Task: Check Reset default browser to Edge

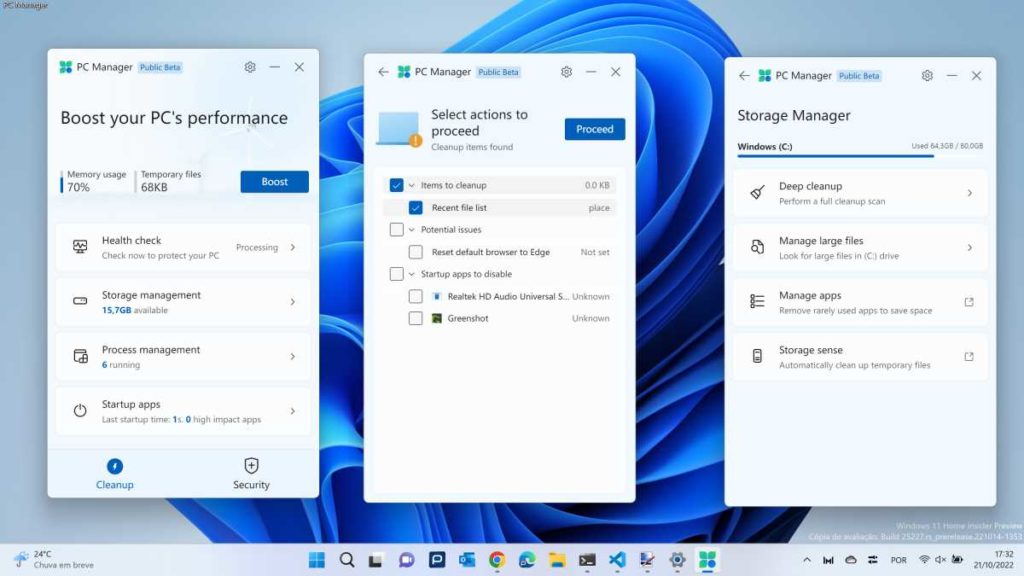Action: coord(415,252)
